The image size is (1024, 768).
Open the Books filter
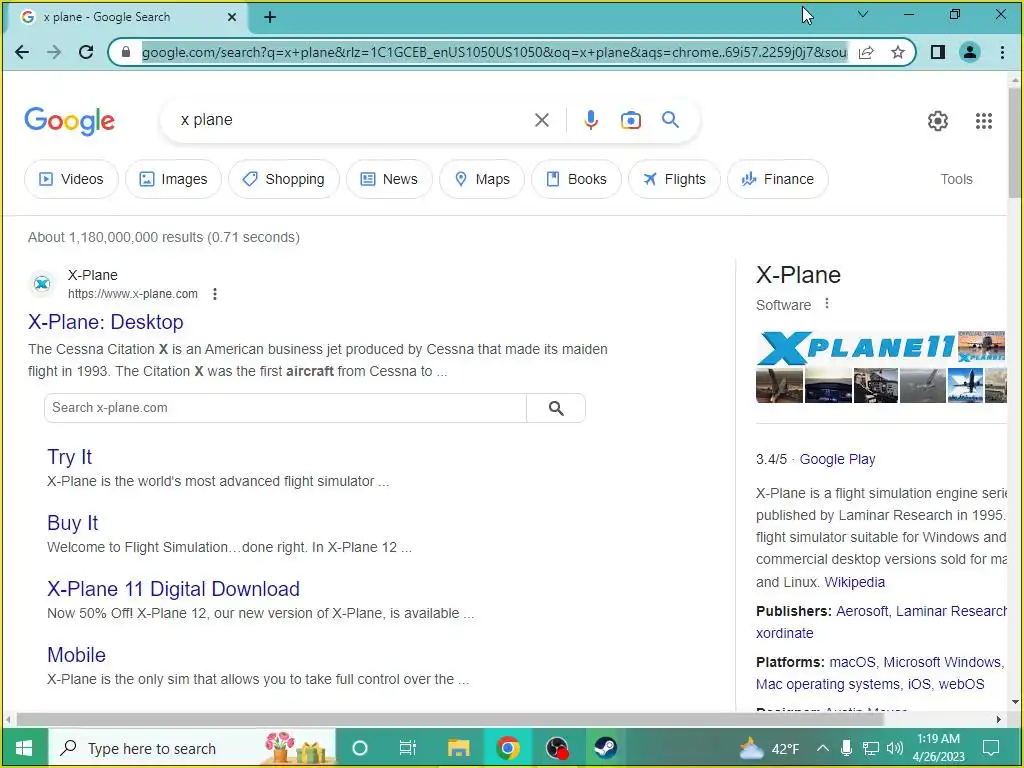click(576, 179)
